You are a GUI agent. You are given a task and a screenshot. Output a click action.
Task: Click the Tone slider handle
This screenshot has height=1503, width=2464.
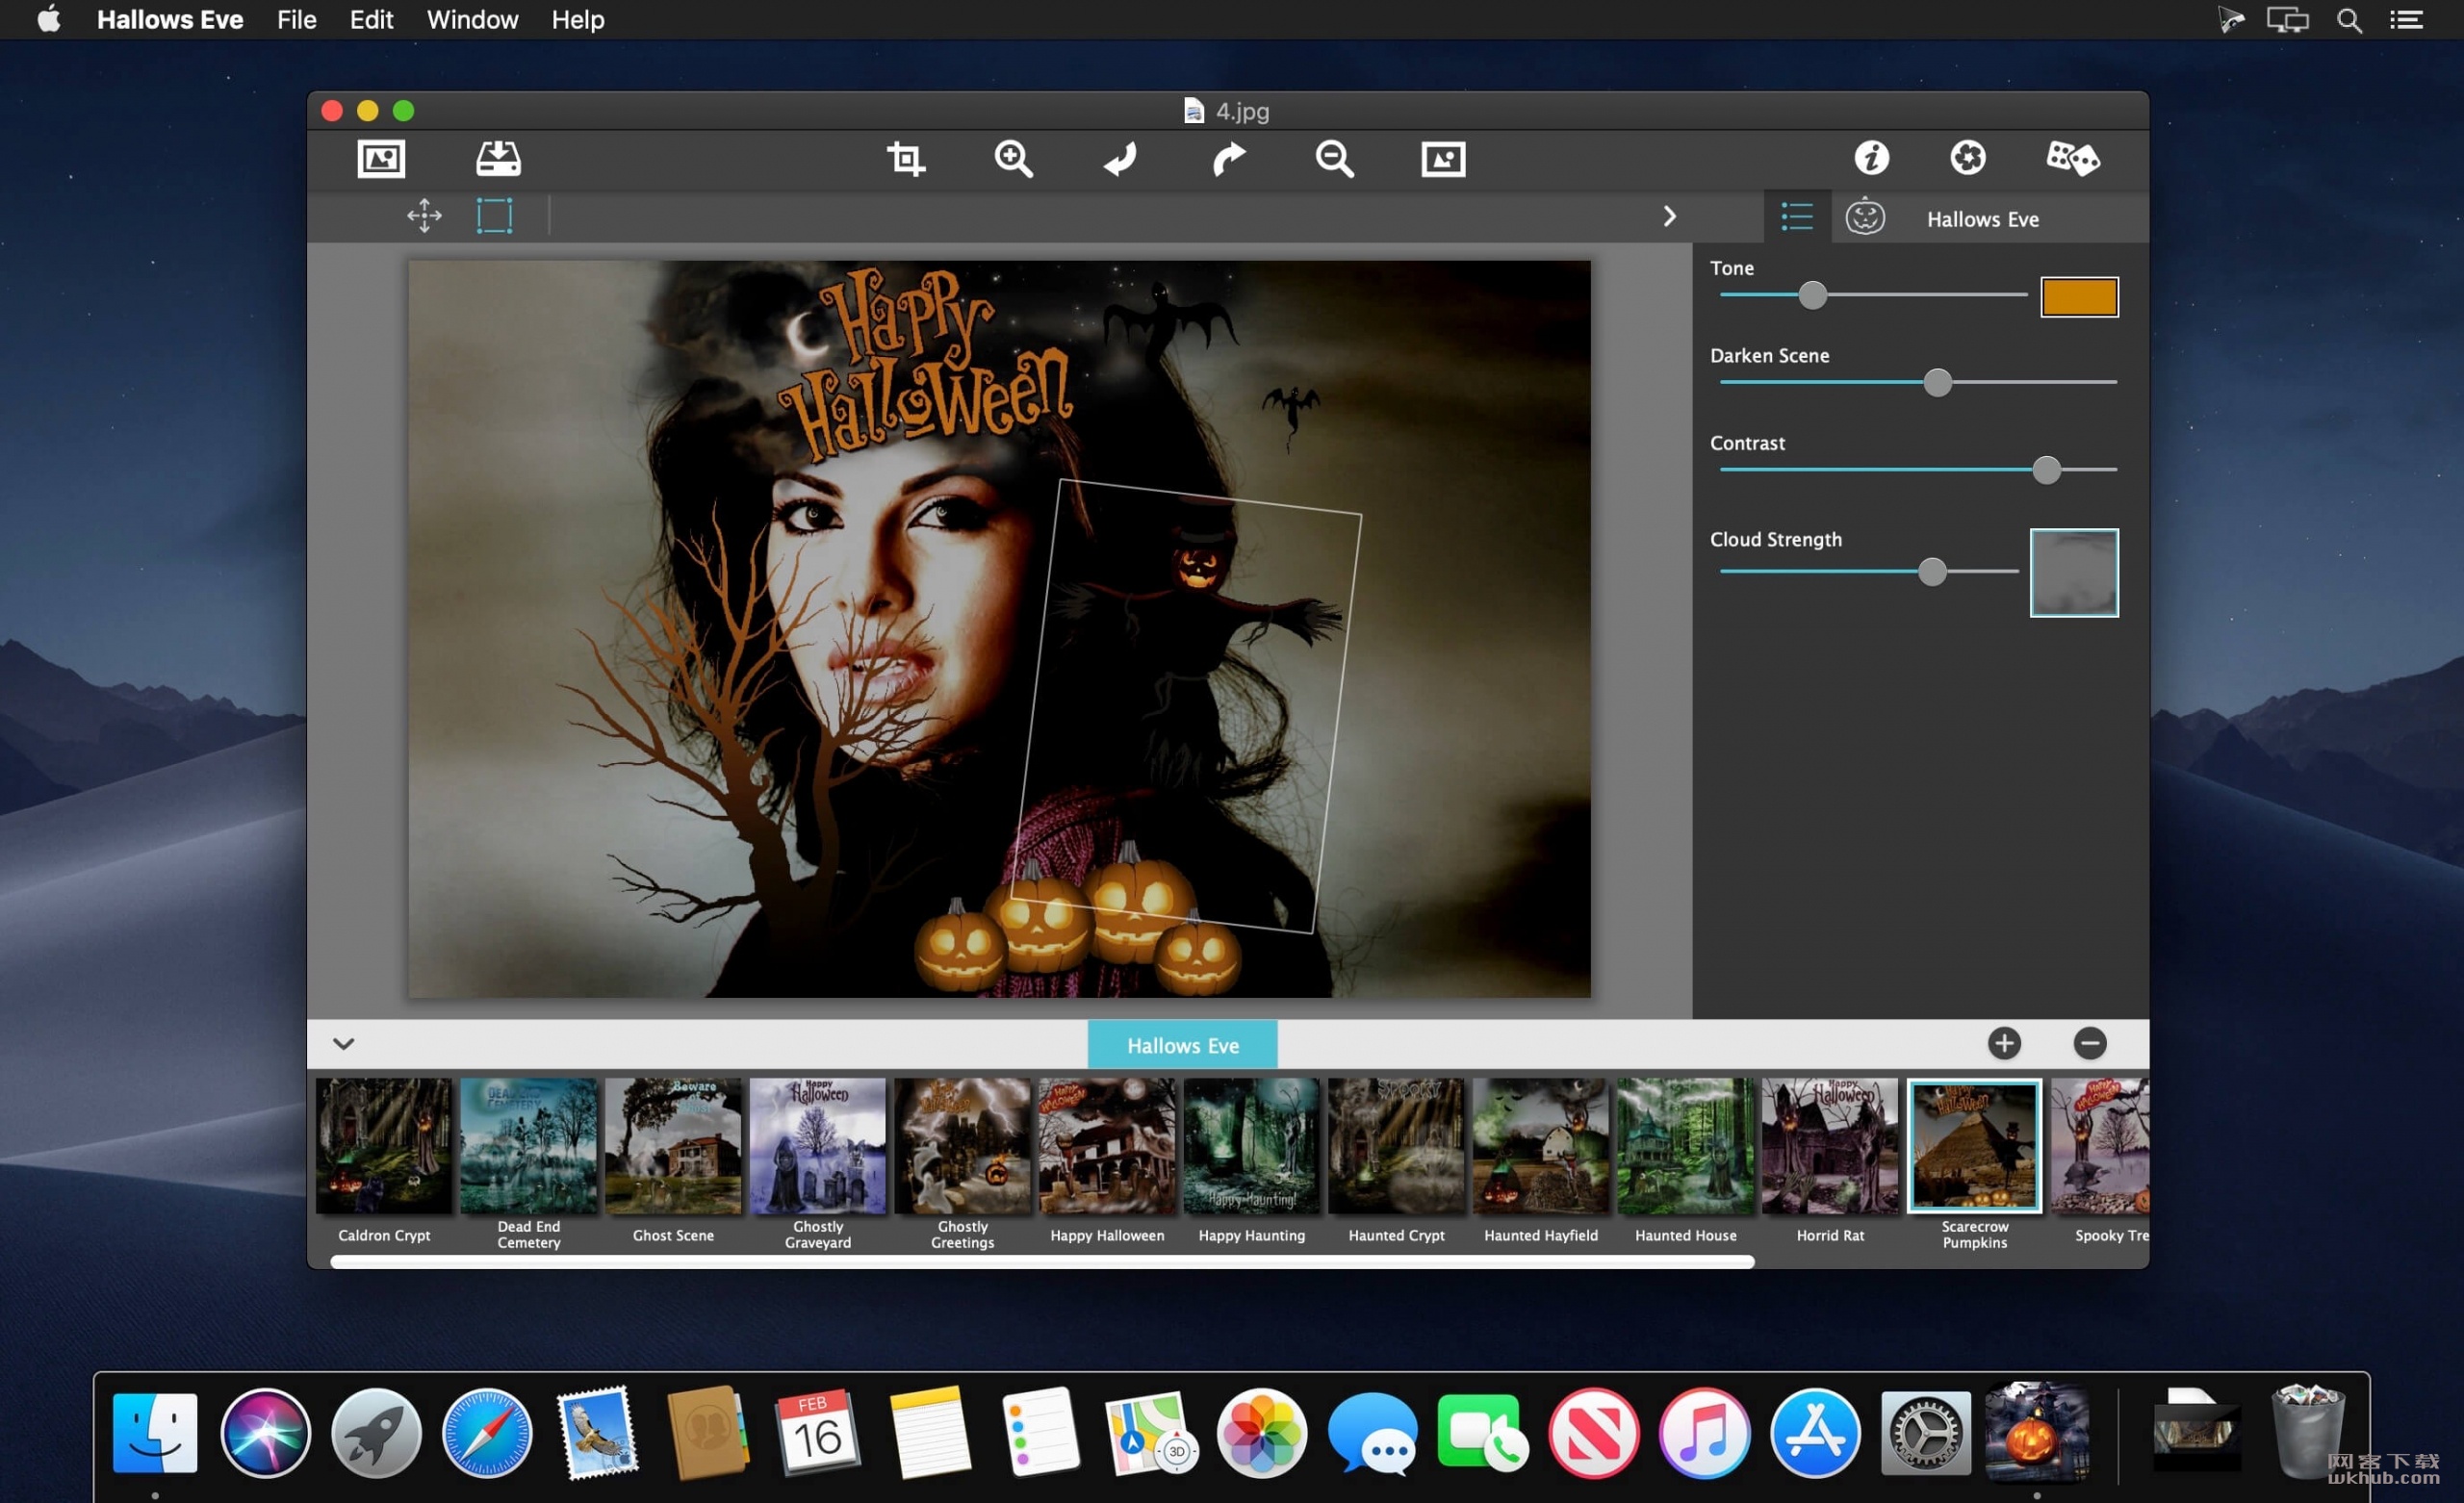(1812, 295)
